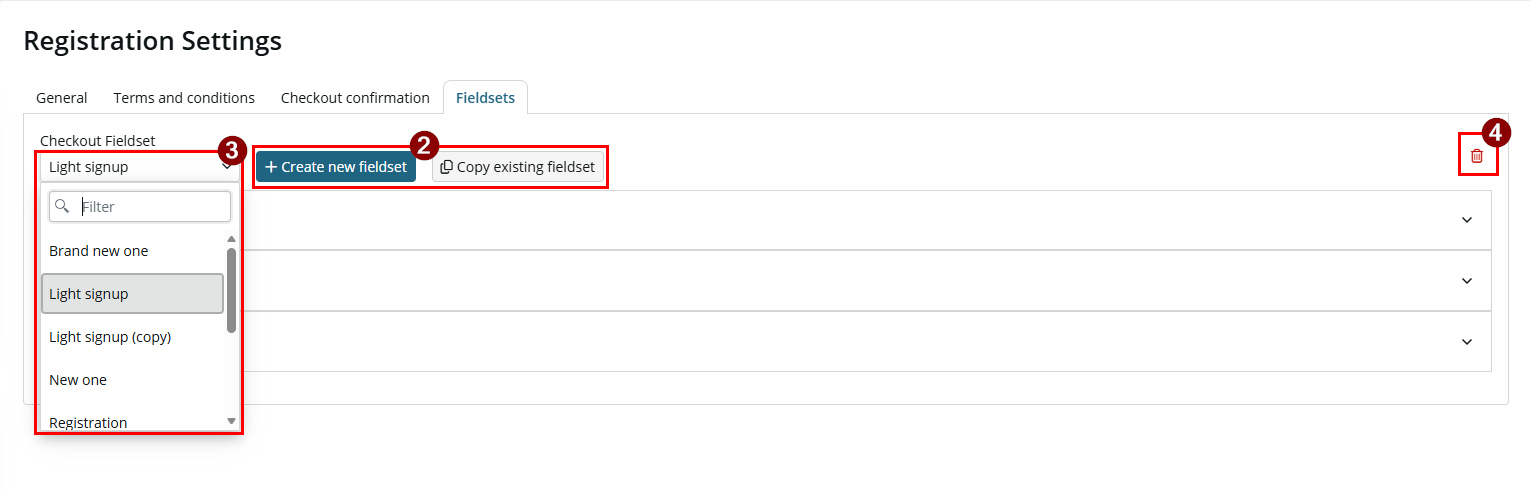Click the magnifier icon in the filter box
Screen dimensions: 1531x491
[x=63, y=206]
